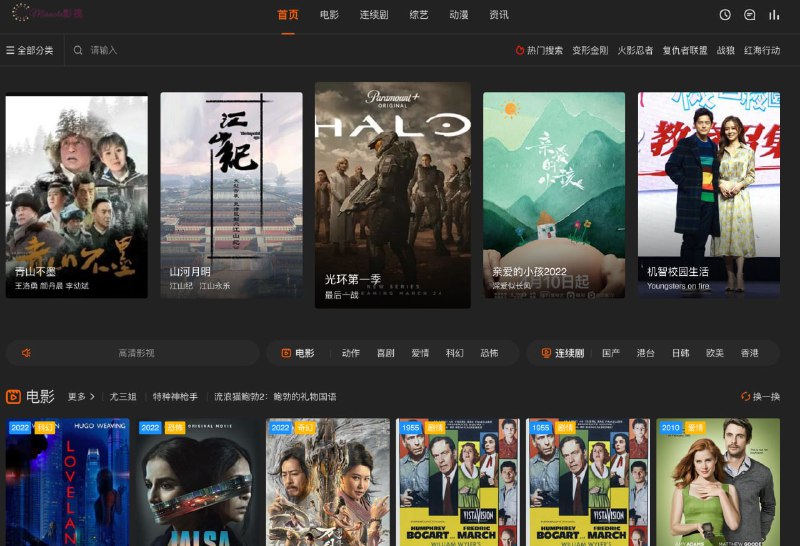Open 特种神枪手 movie link
Viewport: 800px width, 546px height.
(175, 396)
